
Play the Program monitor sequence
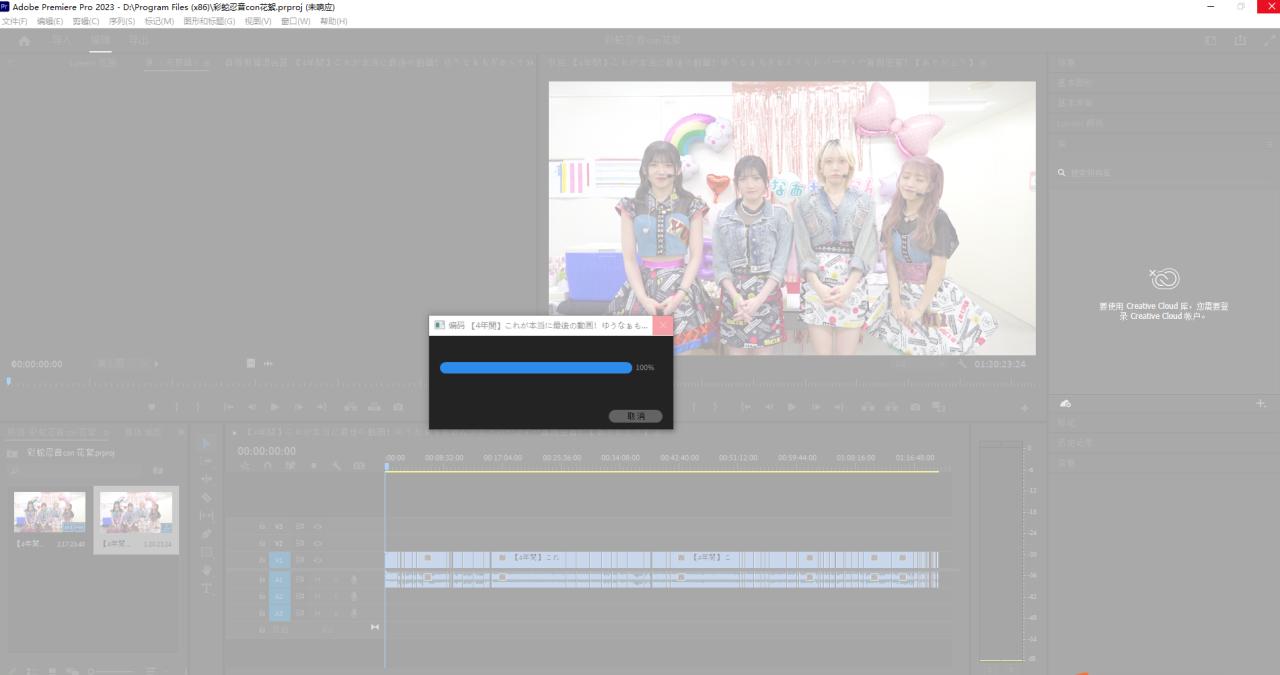pyautogui.click(x=791, y=407)
